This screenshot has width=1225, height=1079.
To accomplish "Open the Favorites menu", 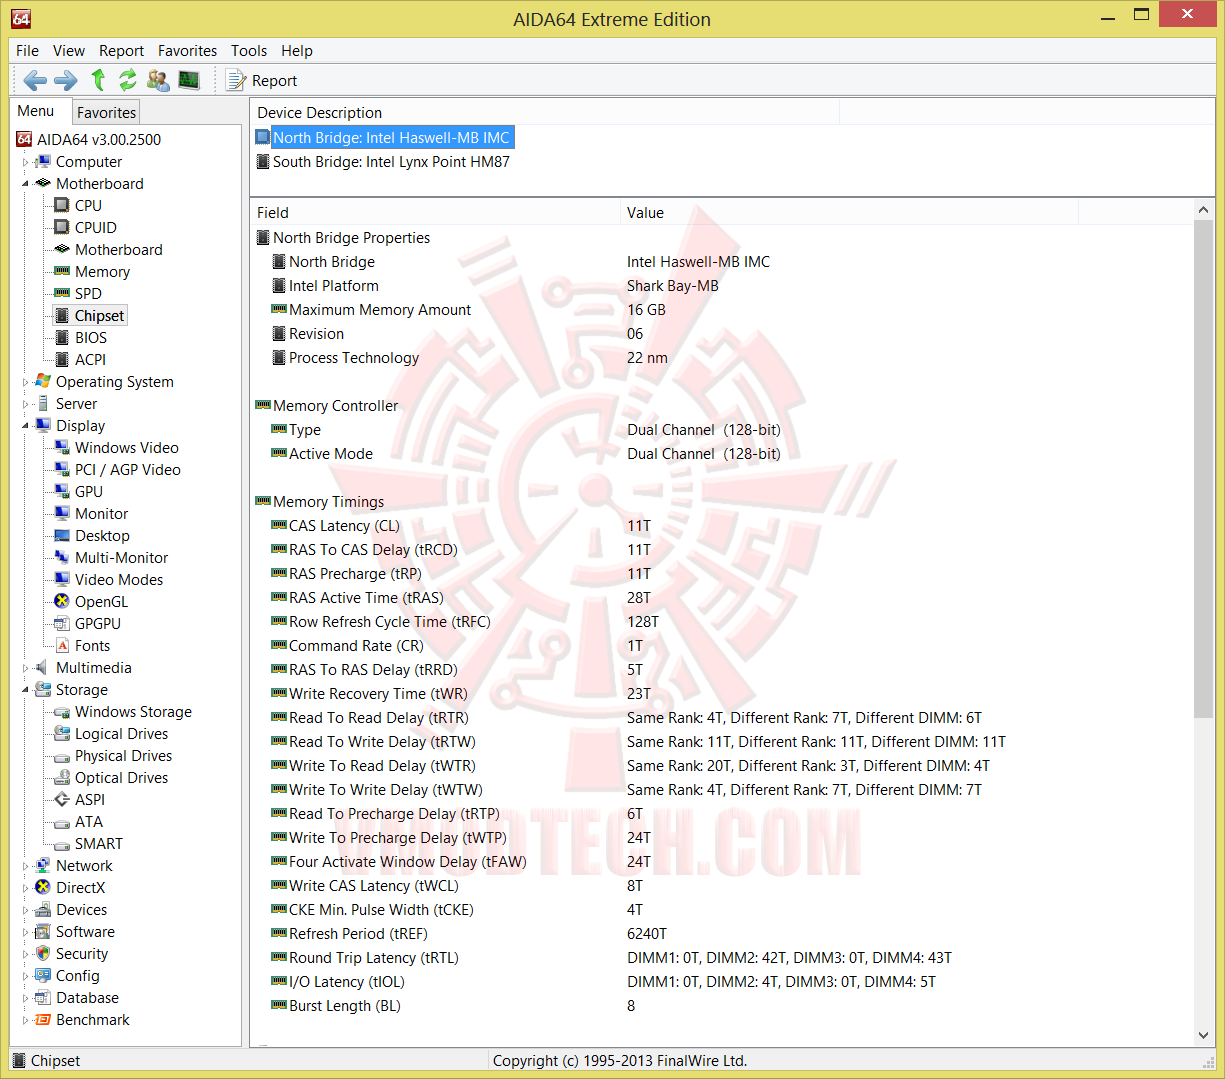I will 187,51.
